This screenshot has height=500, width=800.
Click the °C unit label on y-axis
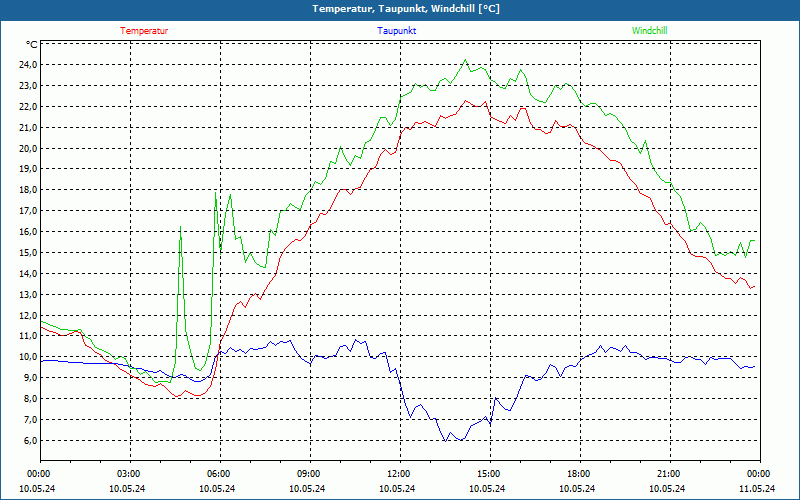tap(32, 45)
